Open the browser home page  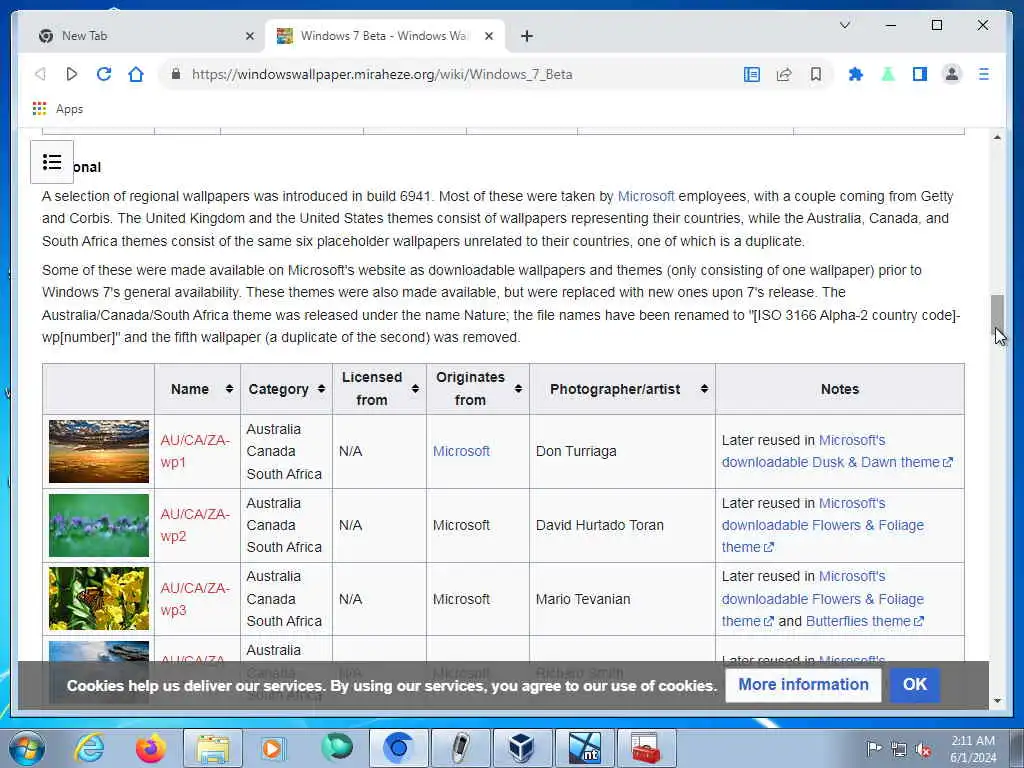click(136, 74)
